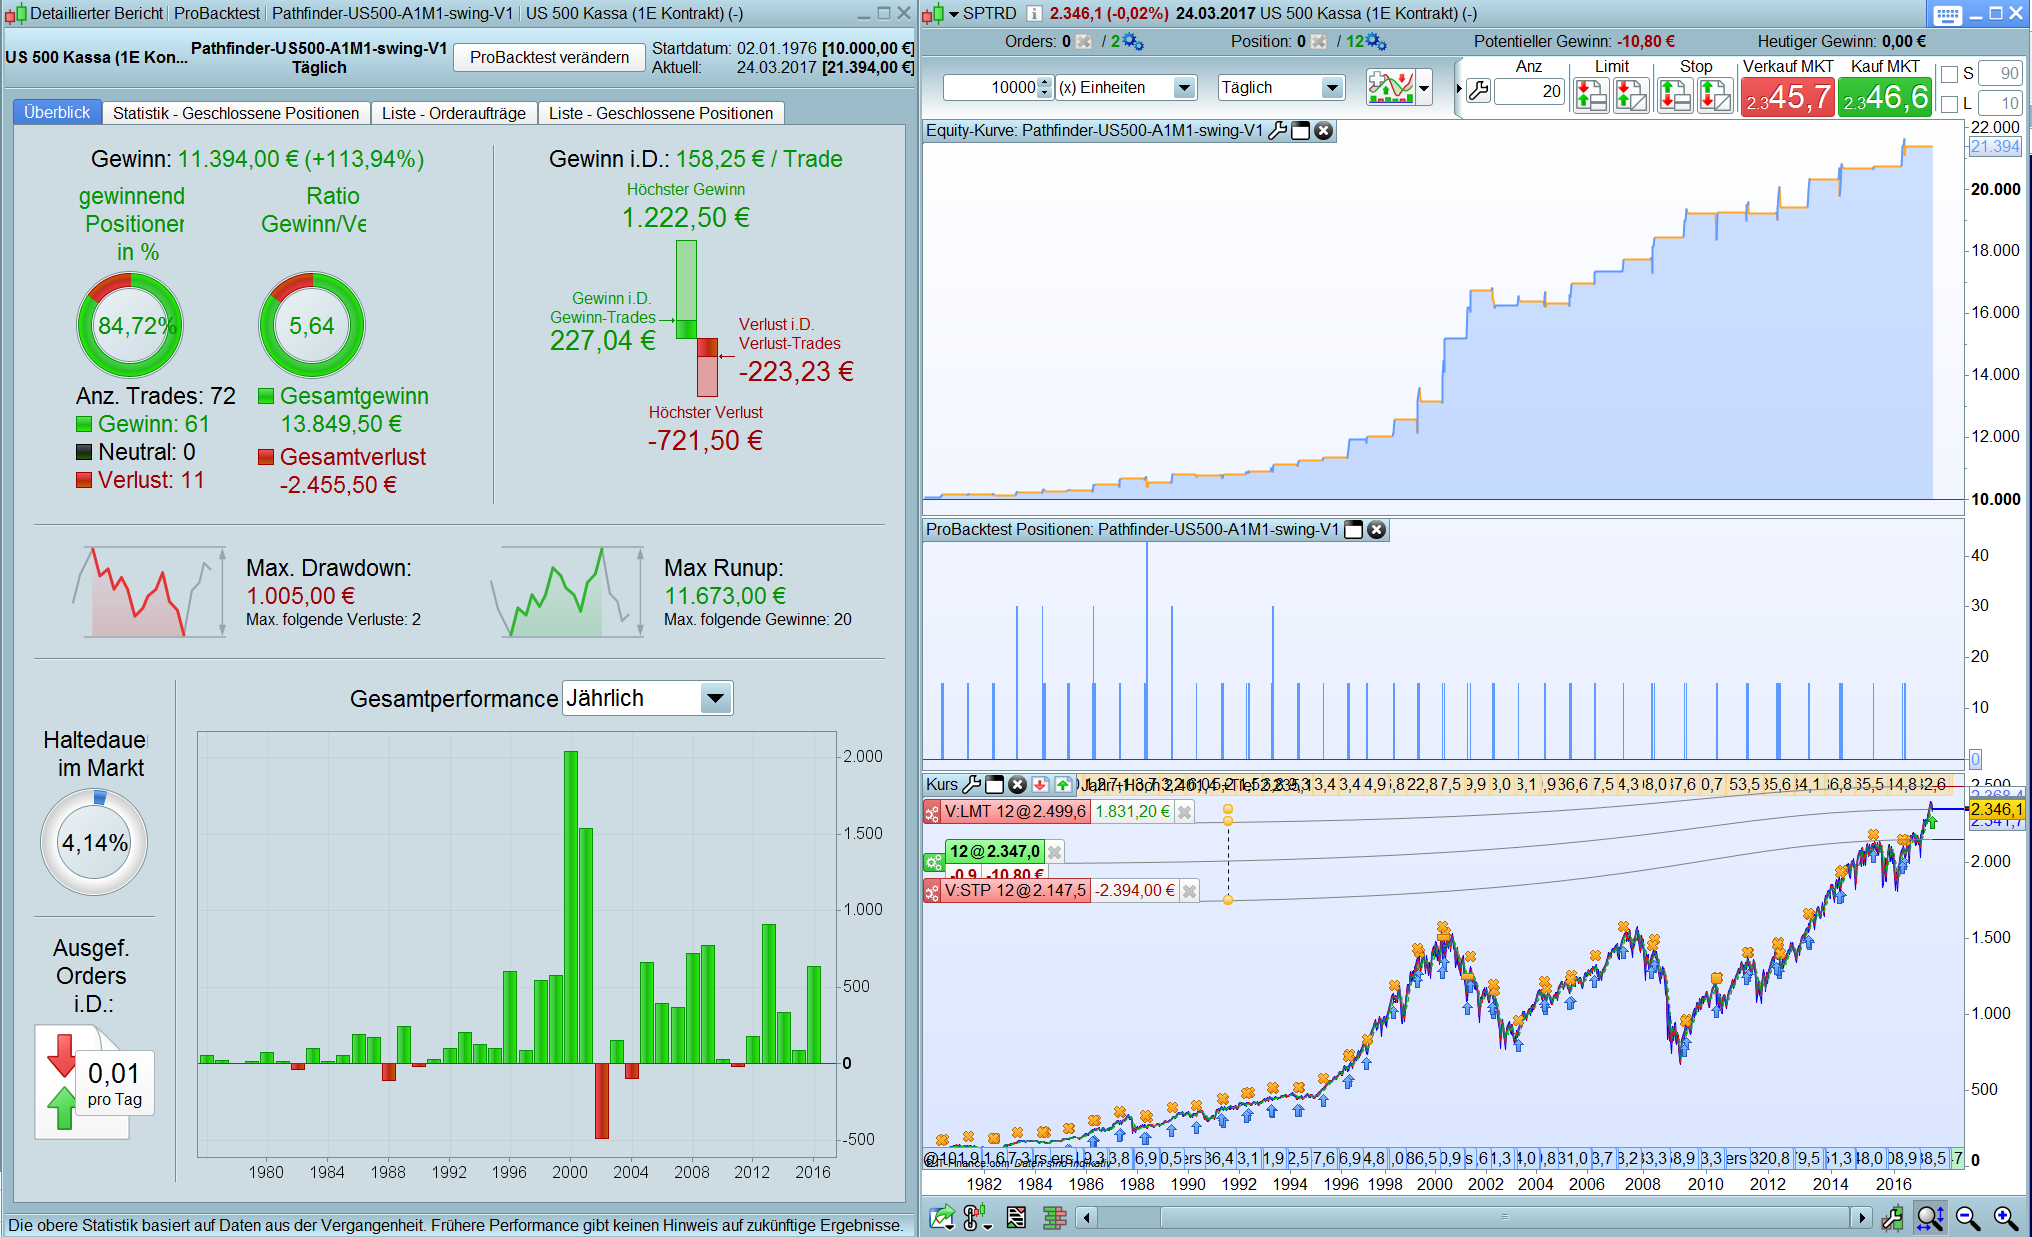Expand the Täglich timeframe dropdown
Screen dimensions: 2032x1237
(x=1331, y=88)
